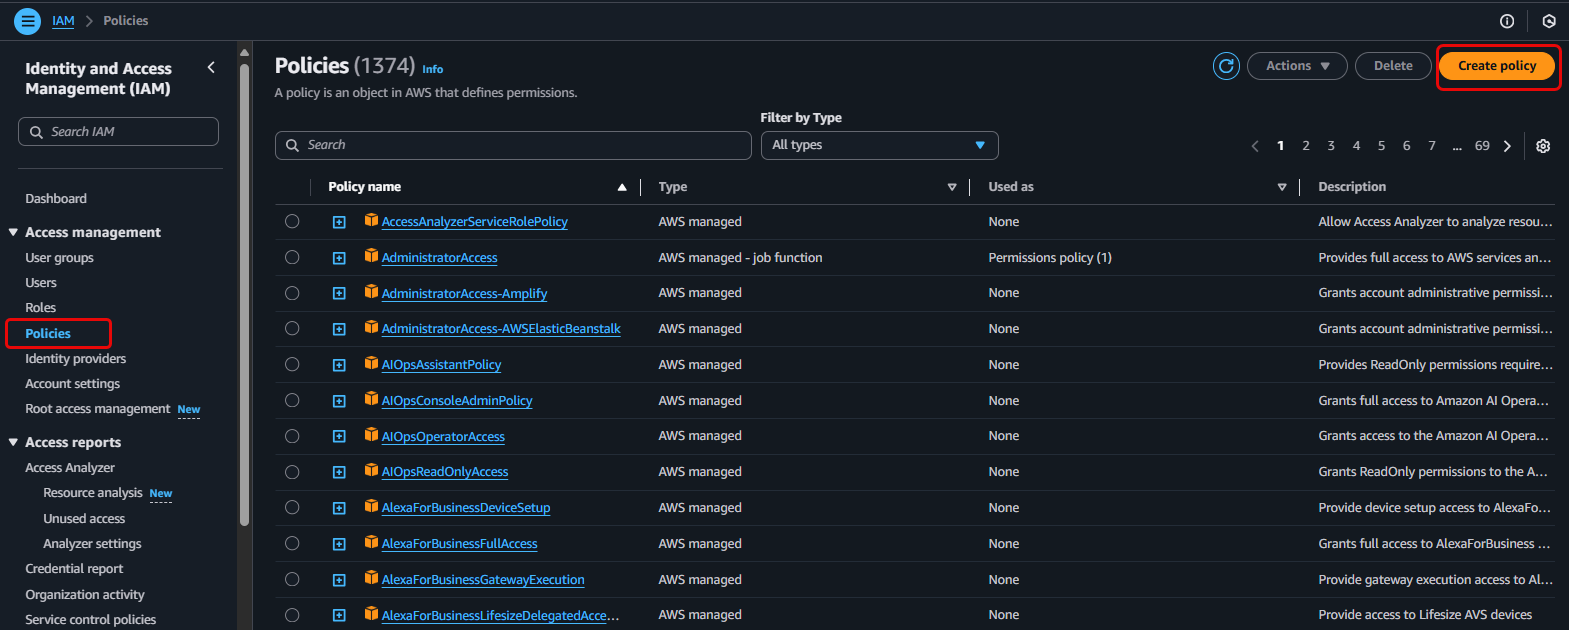The width and height of the screenshot is (1569, 630).
Task: Refresh the policies list
Action: (x=1226, y=66)
